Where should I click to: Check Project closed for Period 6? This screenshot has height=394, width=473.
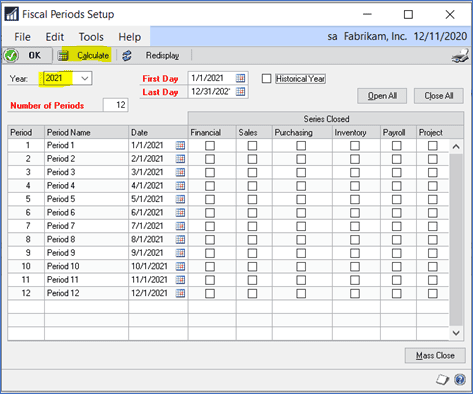[433, 213]
